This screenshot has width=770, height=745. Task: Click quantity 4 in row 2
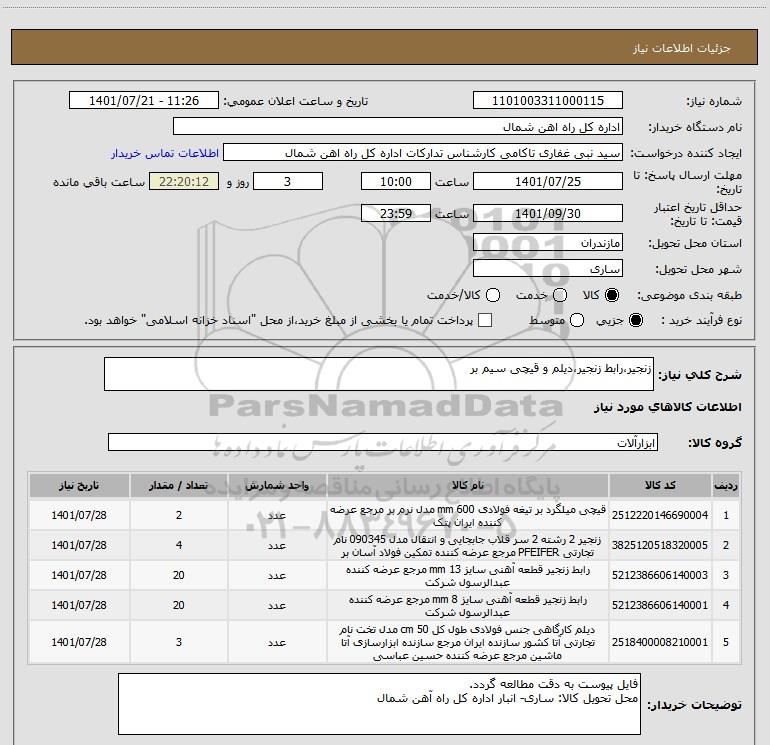(x=179, y=545)
